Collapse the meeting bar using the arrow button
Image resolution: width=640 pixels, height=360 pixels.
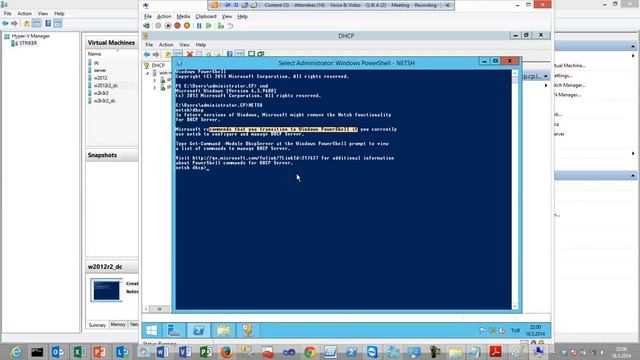447,5
